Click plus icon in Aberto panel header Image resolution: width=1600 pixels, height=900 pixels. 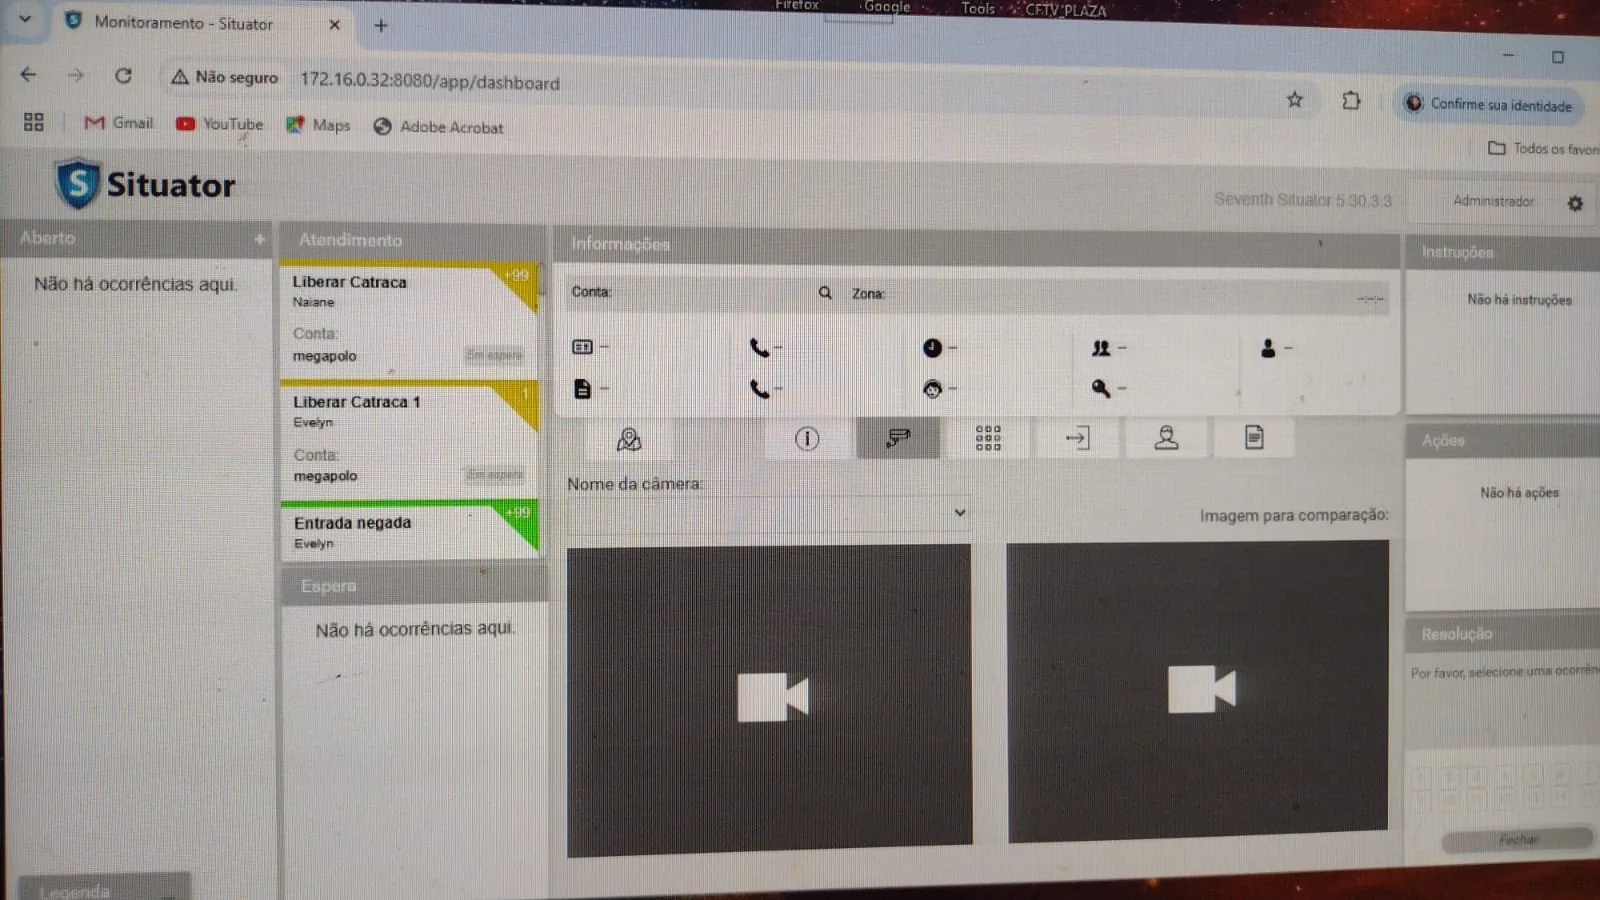click(259, 239)
